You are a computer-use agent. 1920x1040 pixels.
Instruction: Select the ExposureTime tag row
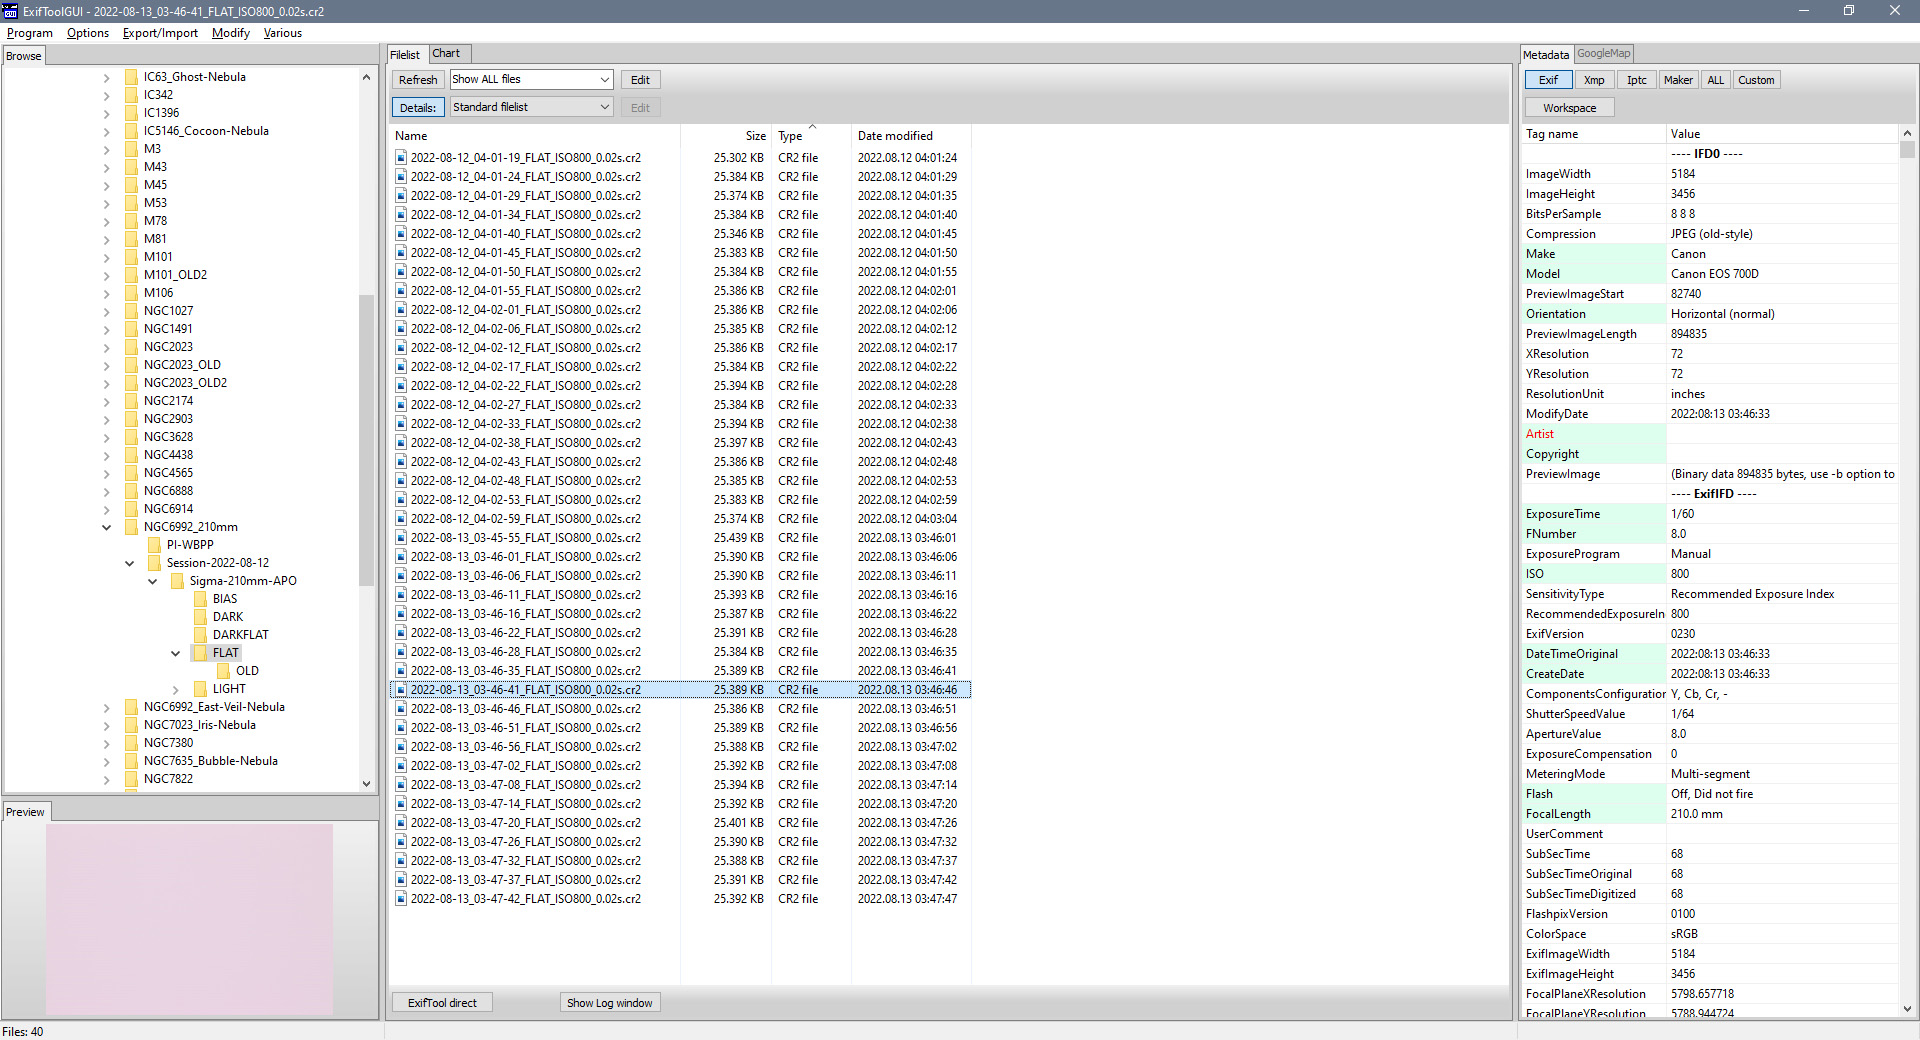point(1710,514)
